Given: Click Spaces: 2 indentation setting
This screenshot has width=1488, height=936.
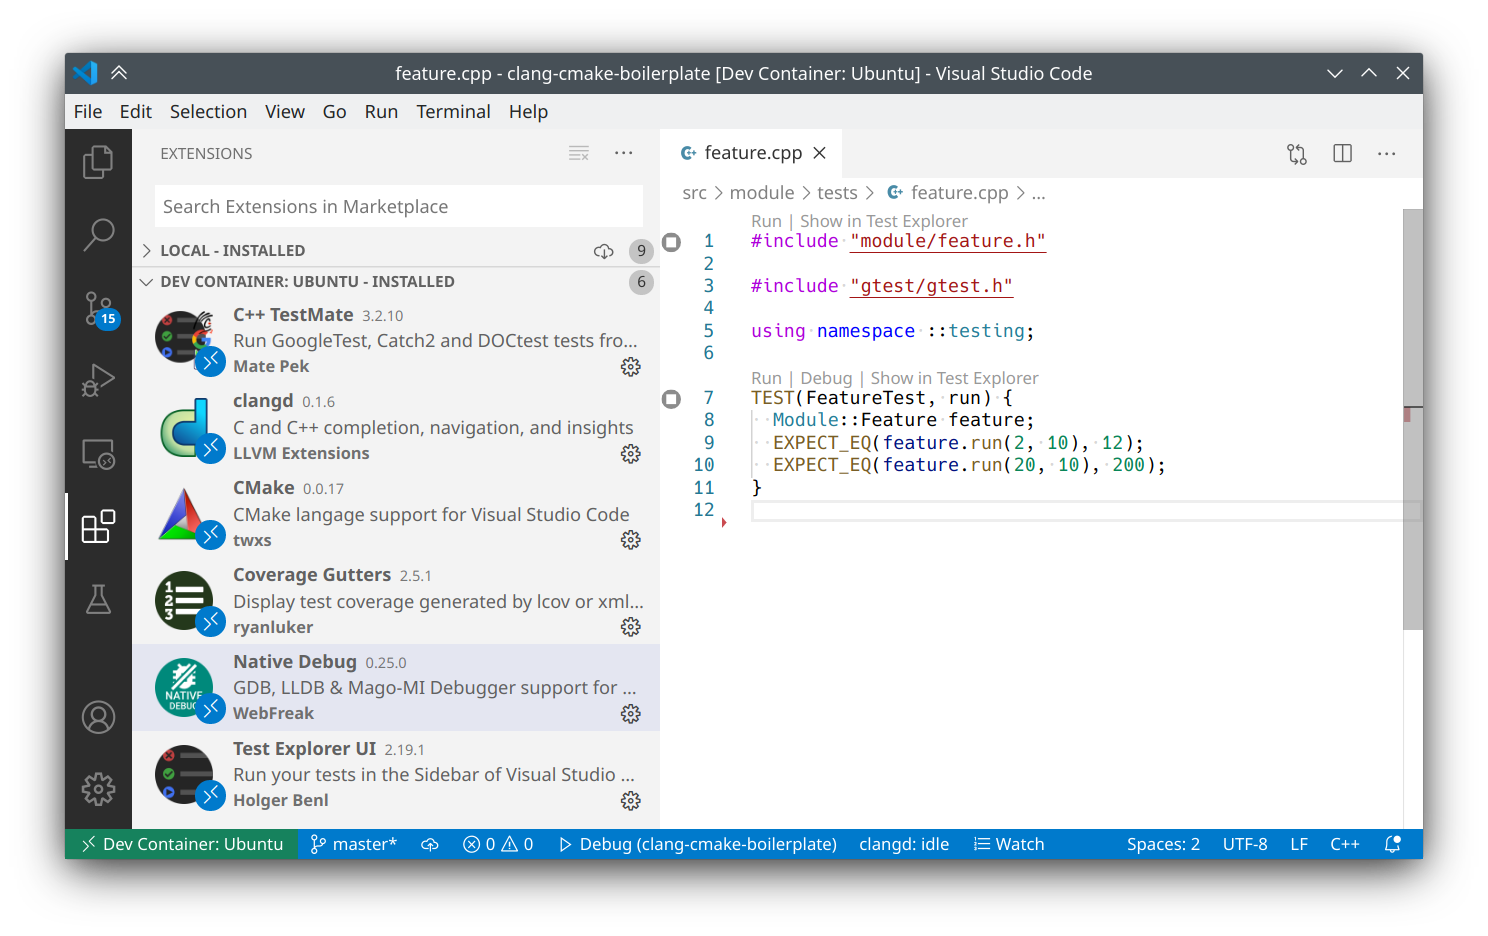Looking at the screenshot, I should coord(1163,844).
